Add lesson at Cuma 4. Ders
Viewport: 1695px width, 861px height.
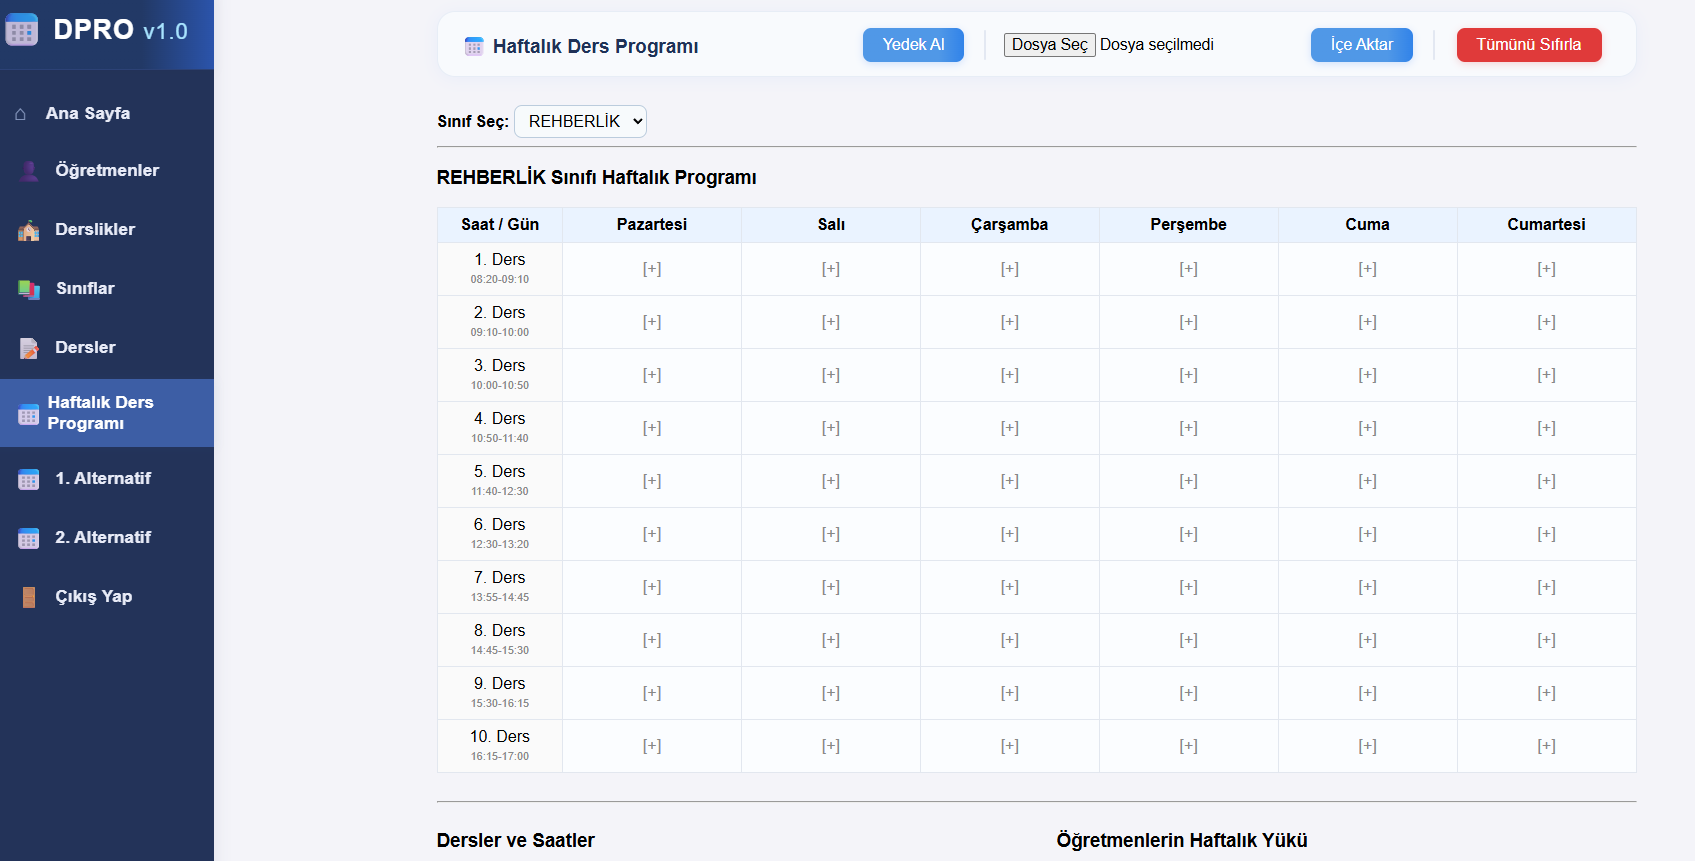(1367, 428)
